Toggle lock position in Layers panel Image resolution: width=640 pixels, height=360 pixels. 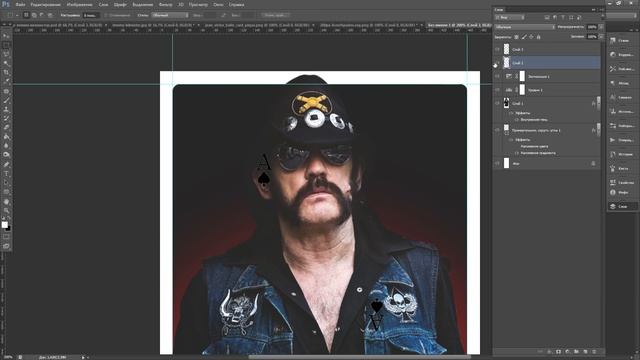(x=531, y=37)
